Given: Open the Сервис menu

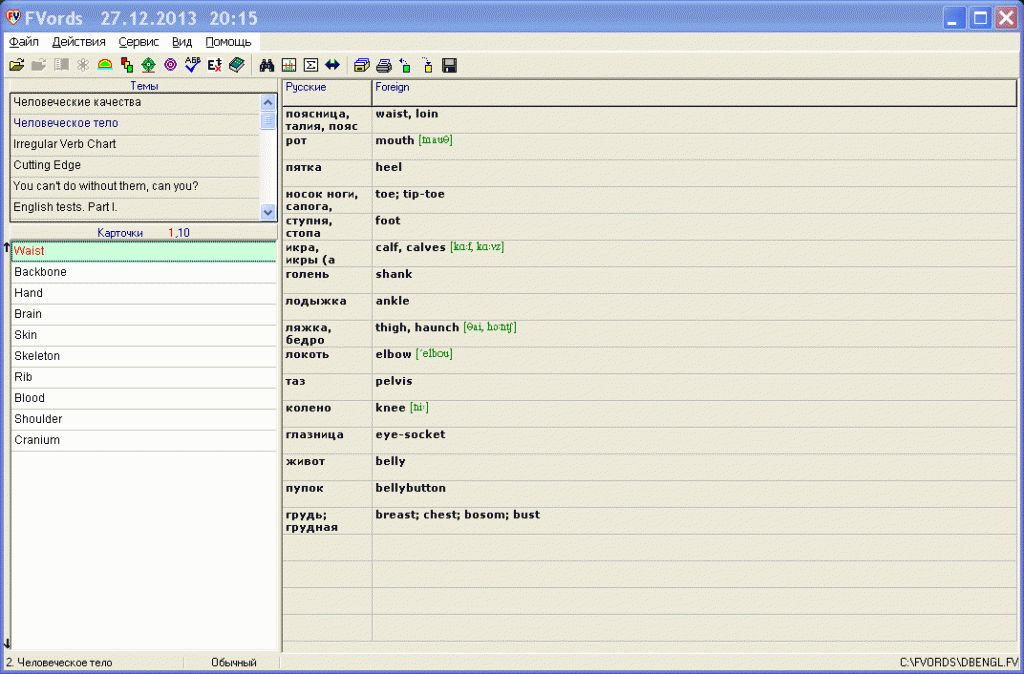Looking at the screenshot, I should (x=138, y=42).
